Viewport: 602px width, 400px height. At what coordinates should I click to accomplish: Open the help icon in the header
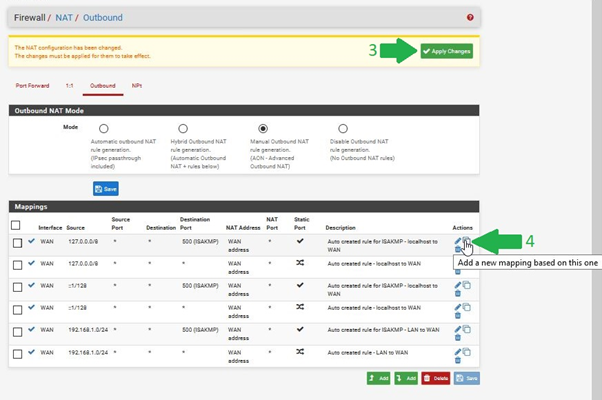[x=470, y=17]
